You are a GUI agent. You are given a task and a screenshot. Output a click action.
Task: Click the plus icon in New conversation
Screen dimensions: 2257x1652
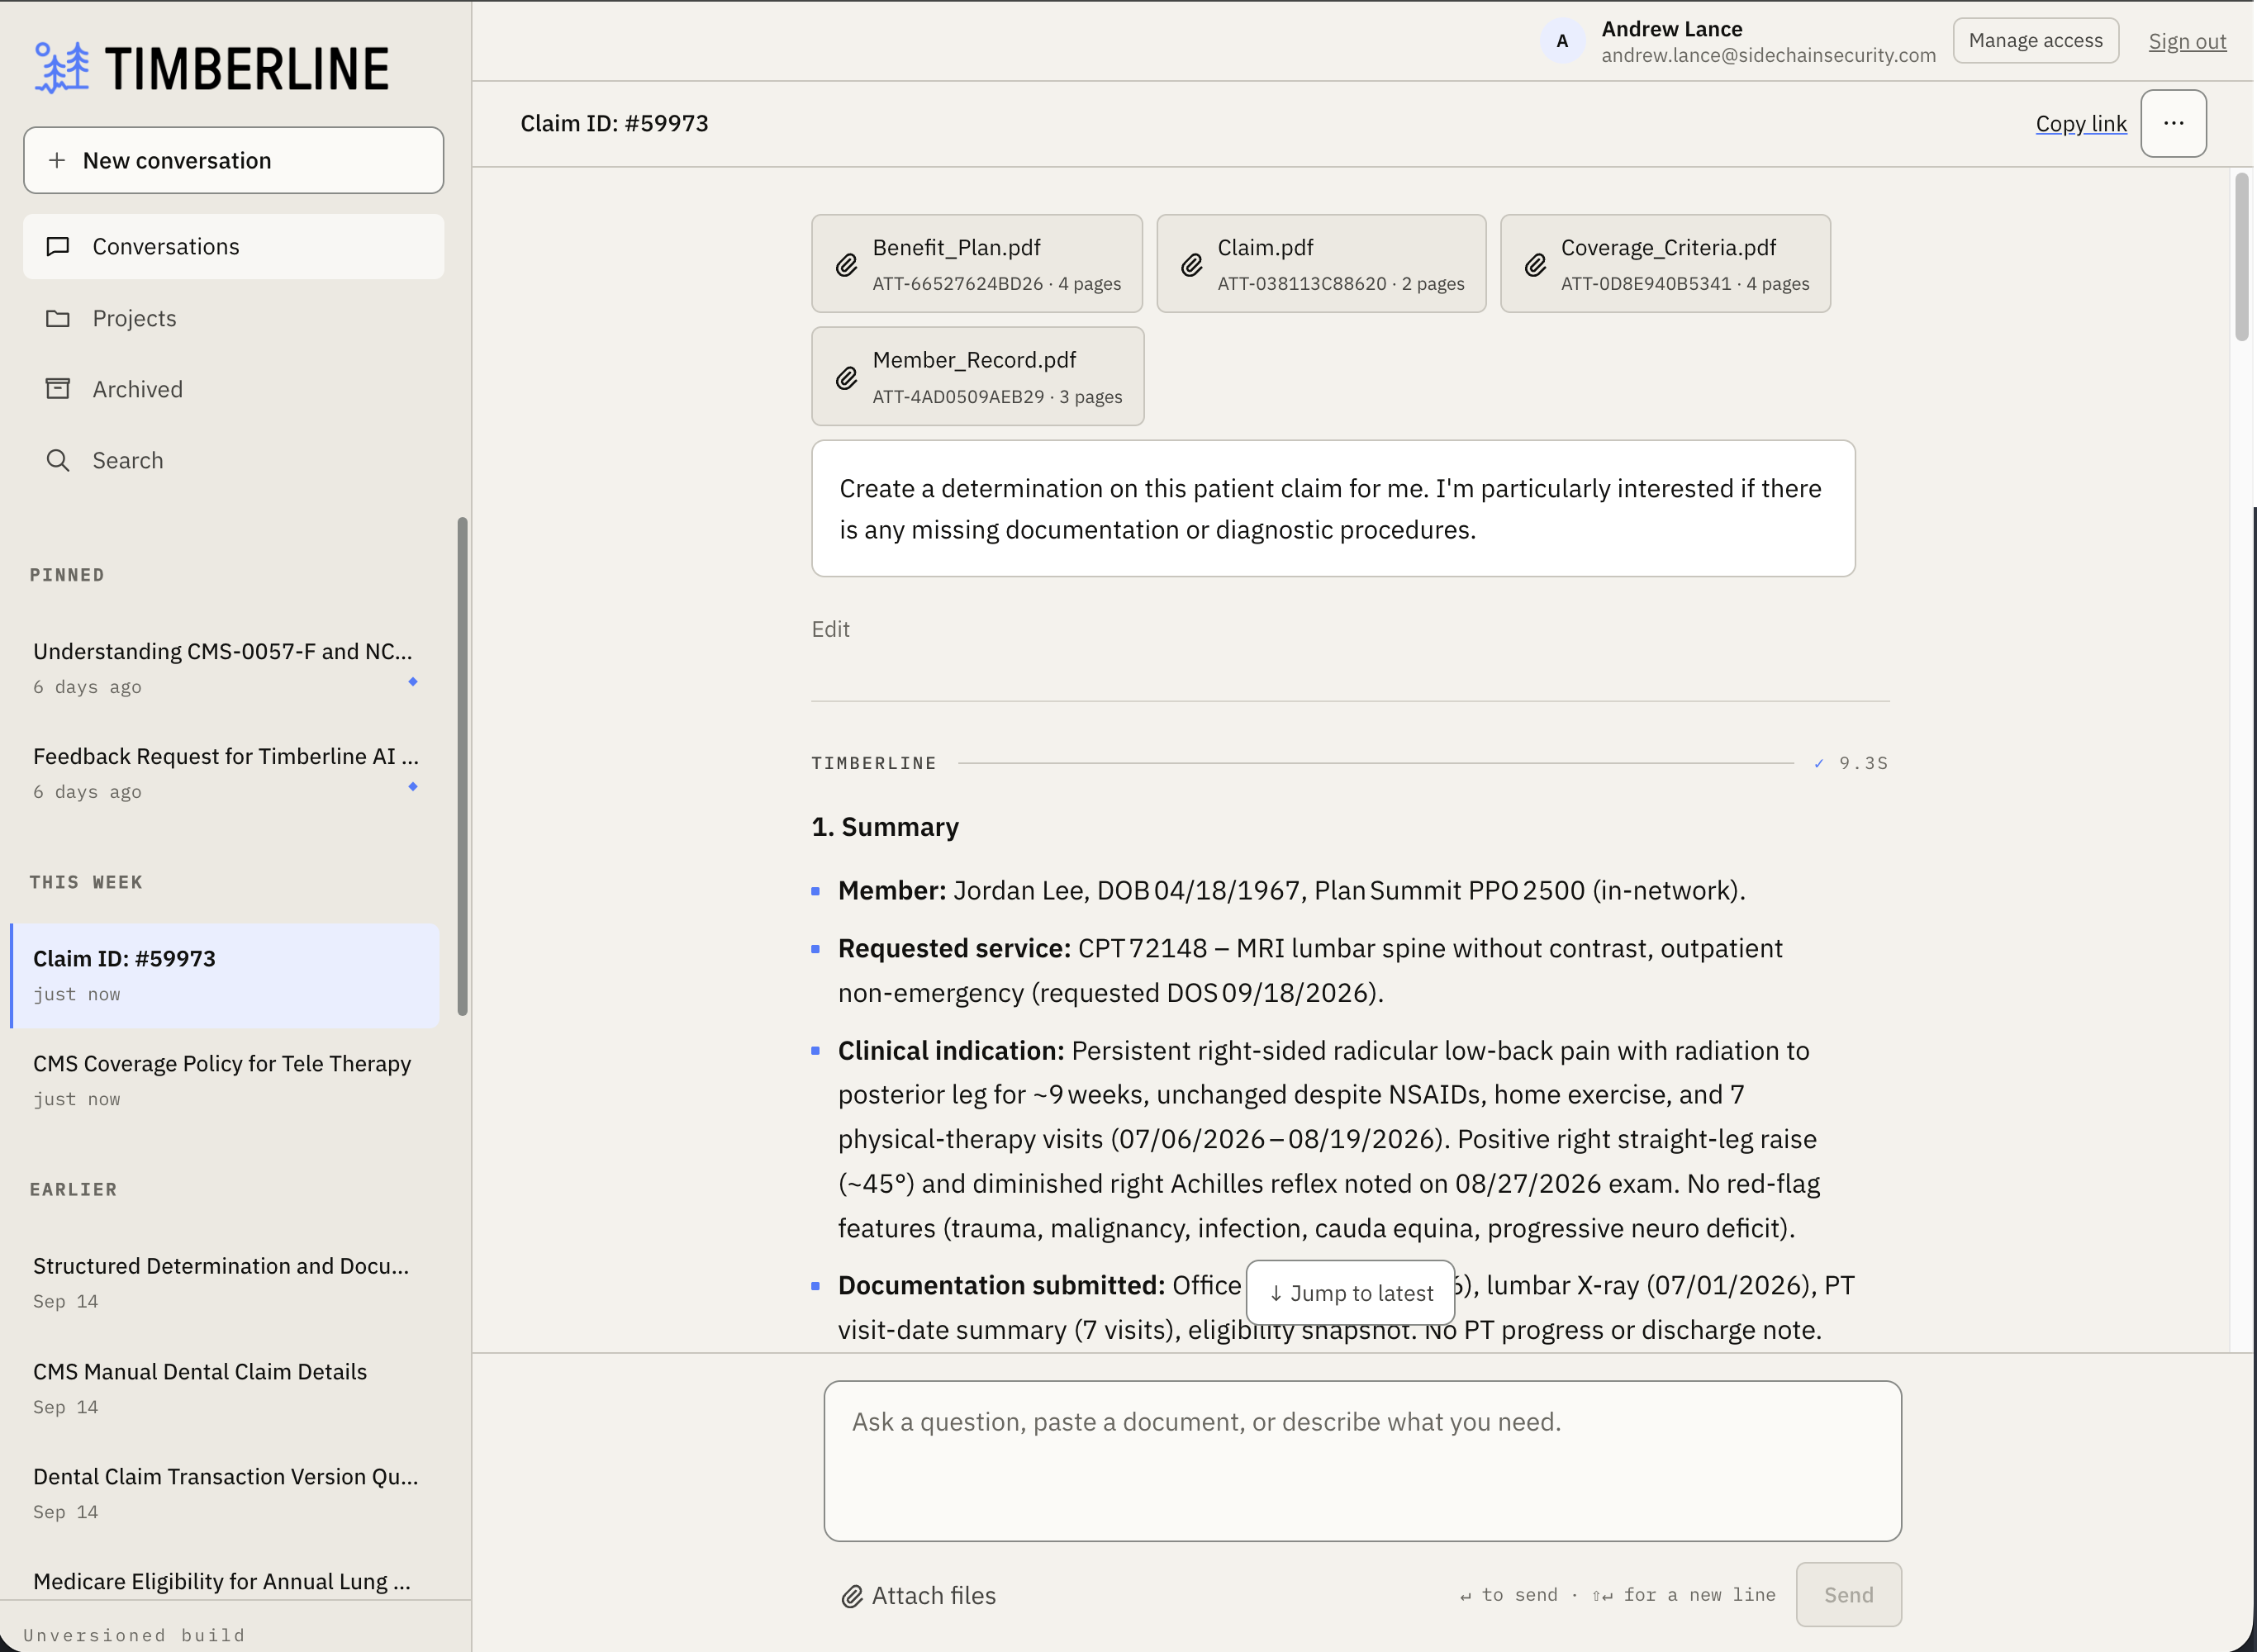tap(57, 160)
